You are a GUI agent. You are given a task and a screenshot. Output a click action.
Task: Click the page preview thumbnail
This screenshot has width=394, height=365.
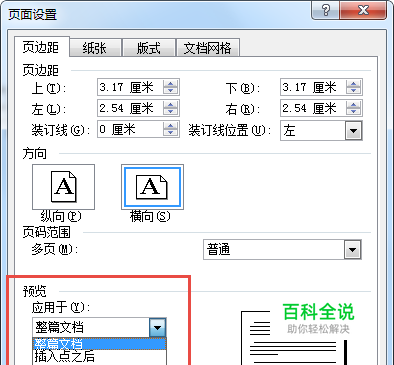click(x=295, y=338)
